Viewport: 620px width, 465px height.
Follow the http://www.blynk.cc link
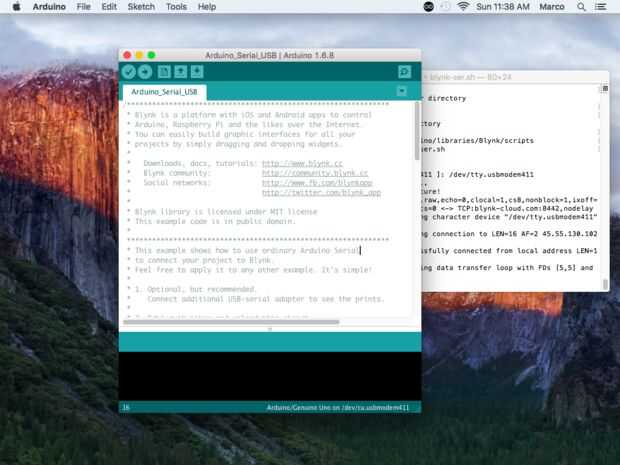(x=302, y=163)
